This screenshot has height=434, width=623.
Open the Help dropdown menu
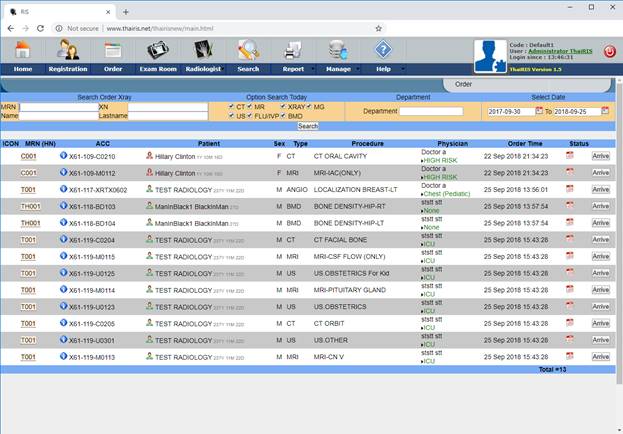pos(383,69)
